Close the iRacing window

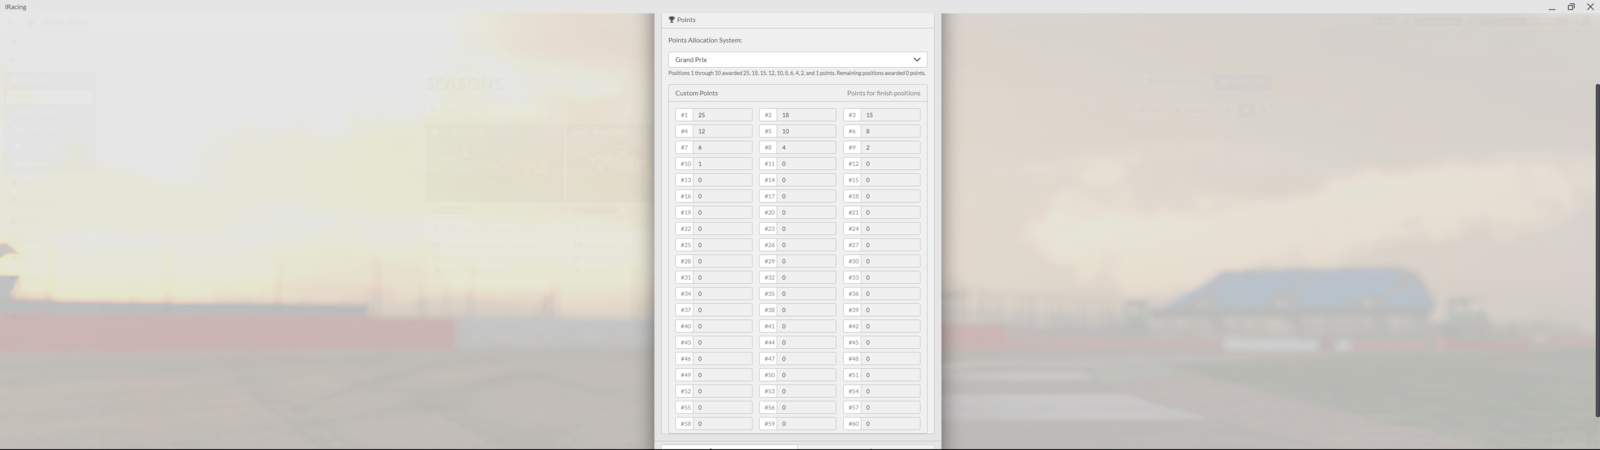(x=1590, y=7)
